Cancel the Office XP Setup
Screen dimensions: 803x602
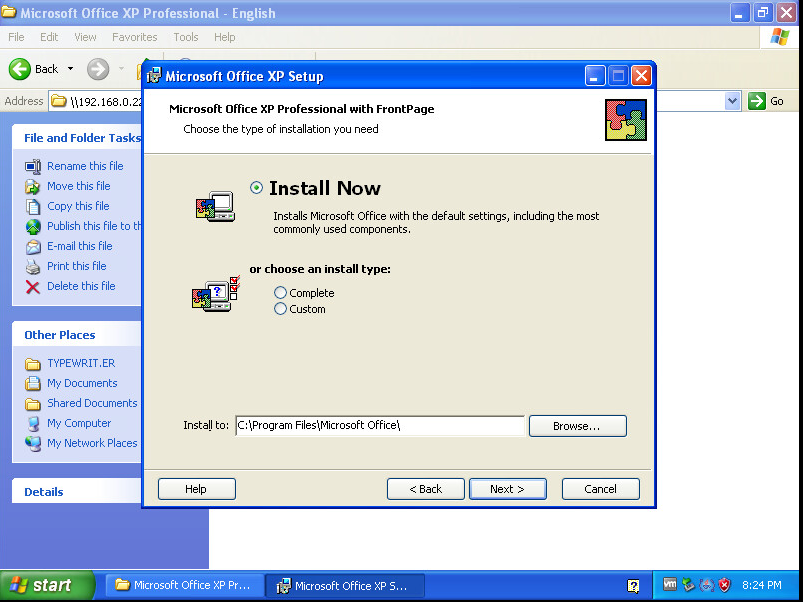[600, 489]
